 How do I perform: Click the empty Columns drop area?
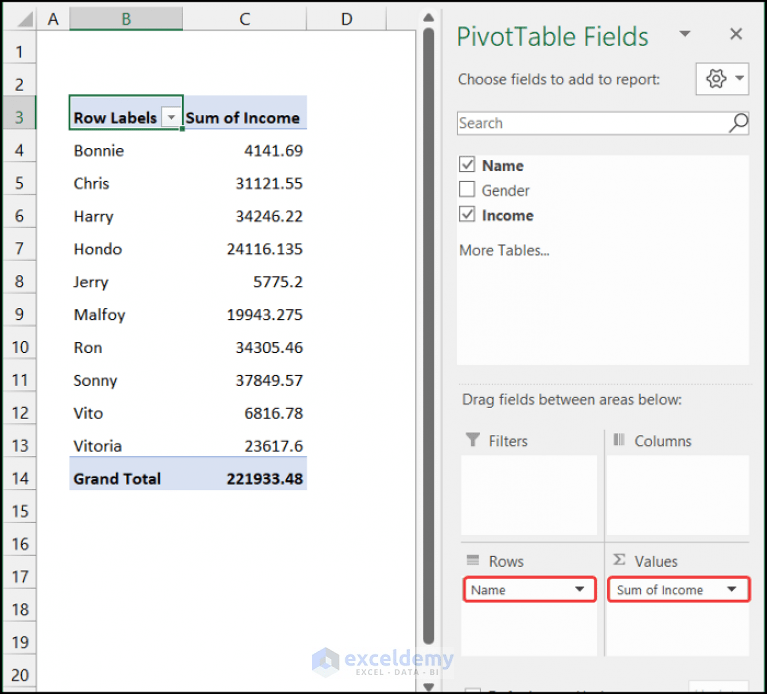[677, 495]
